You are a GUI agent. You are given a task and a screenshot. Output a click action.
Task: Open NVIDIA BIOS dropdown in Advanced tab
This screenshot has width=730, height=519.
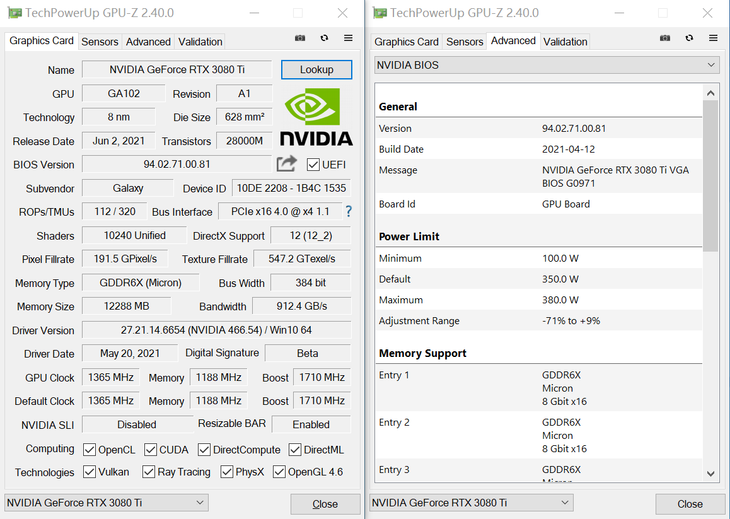547,65
